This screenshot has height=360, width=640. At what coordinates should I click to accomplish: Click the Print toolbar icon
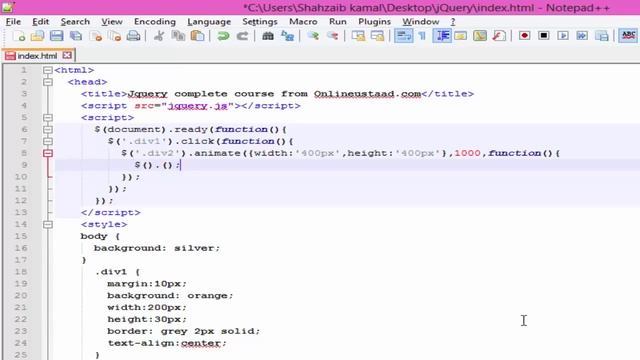point(133,36)
